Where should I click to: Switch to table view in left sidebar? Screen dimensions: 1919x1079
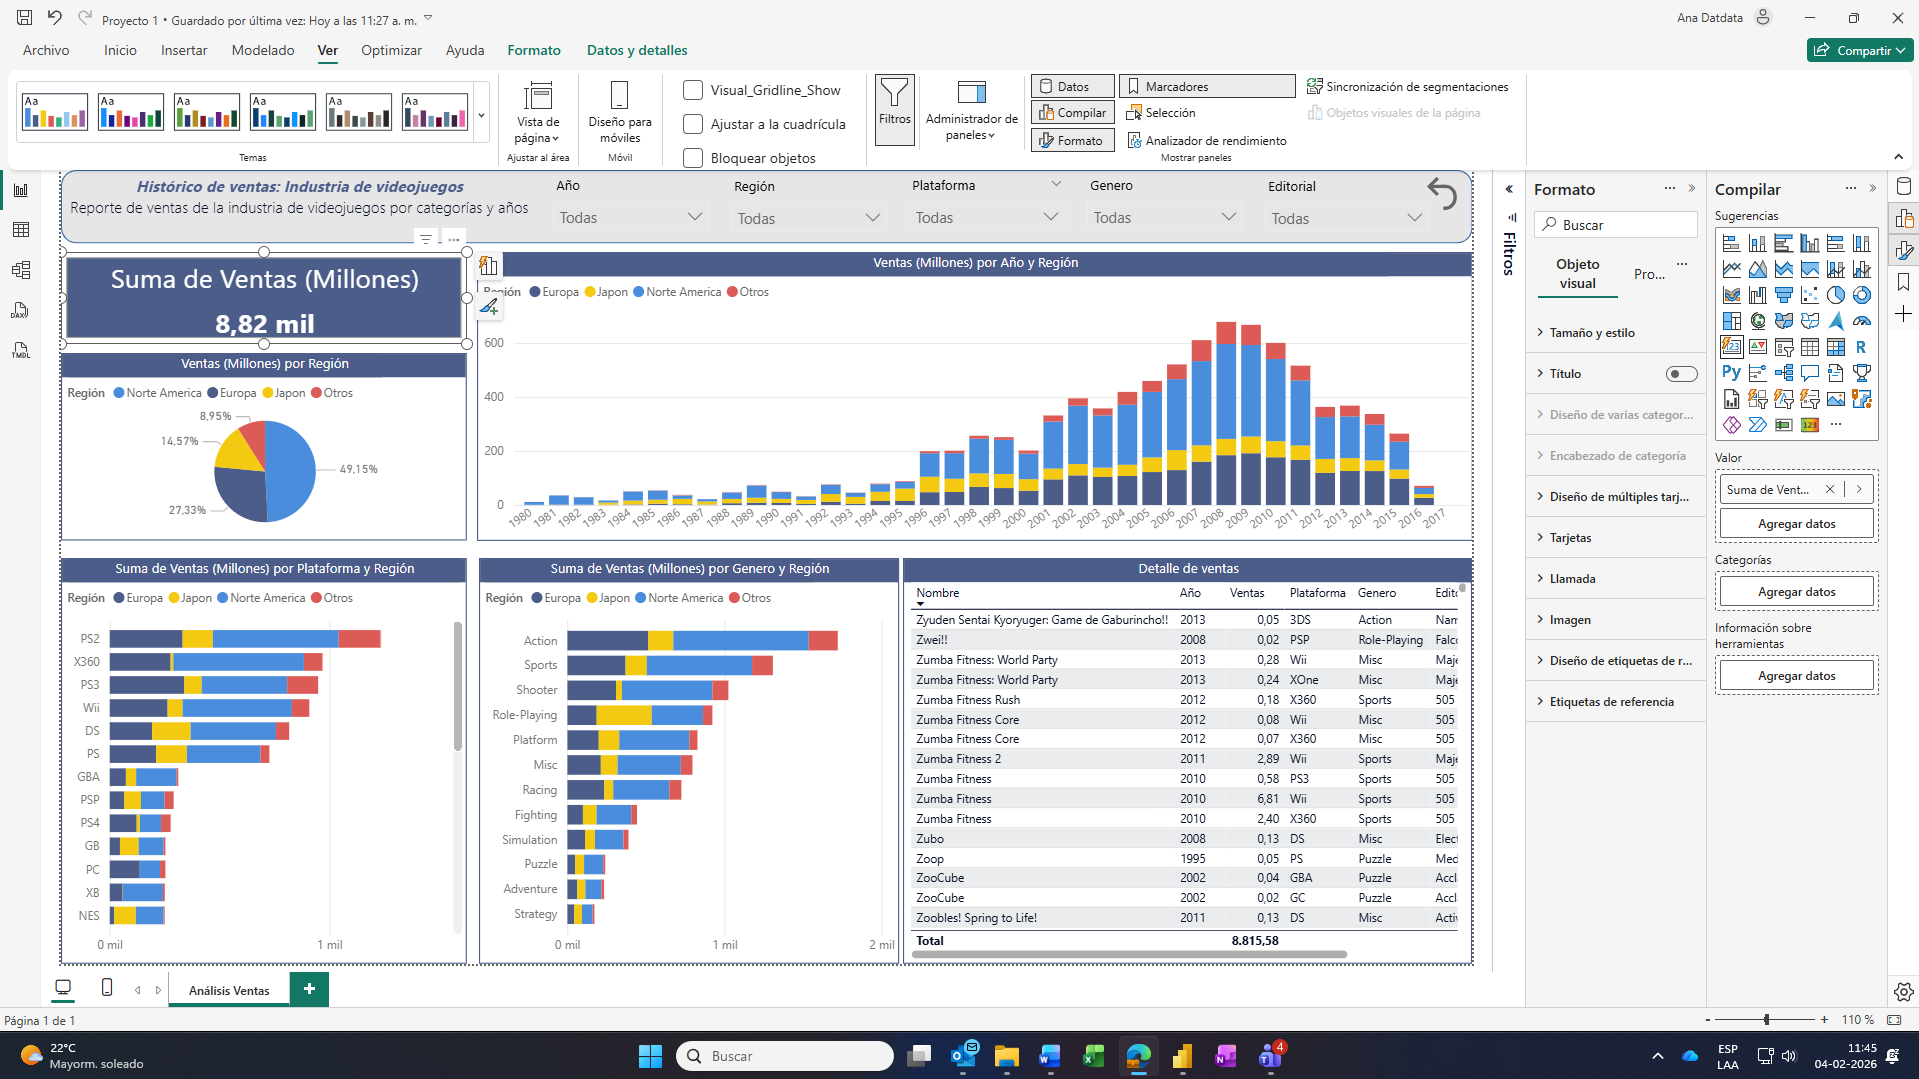21,230
